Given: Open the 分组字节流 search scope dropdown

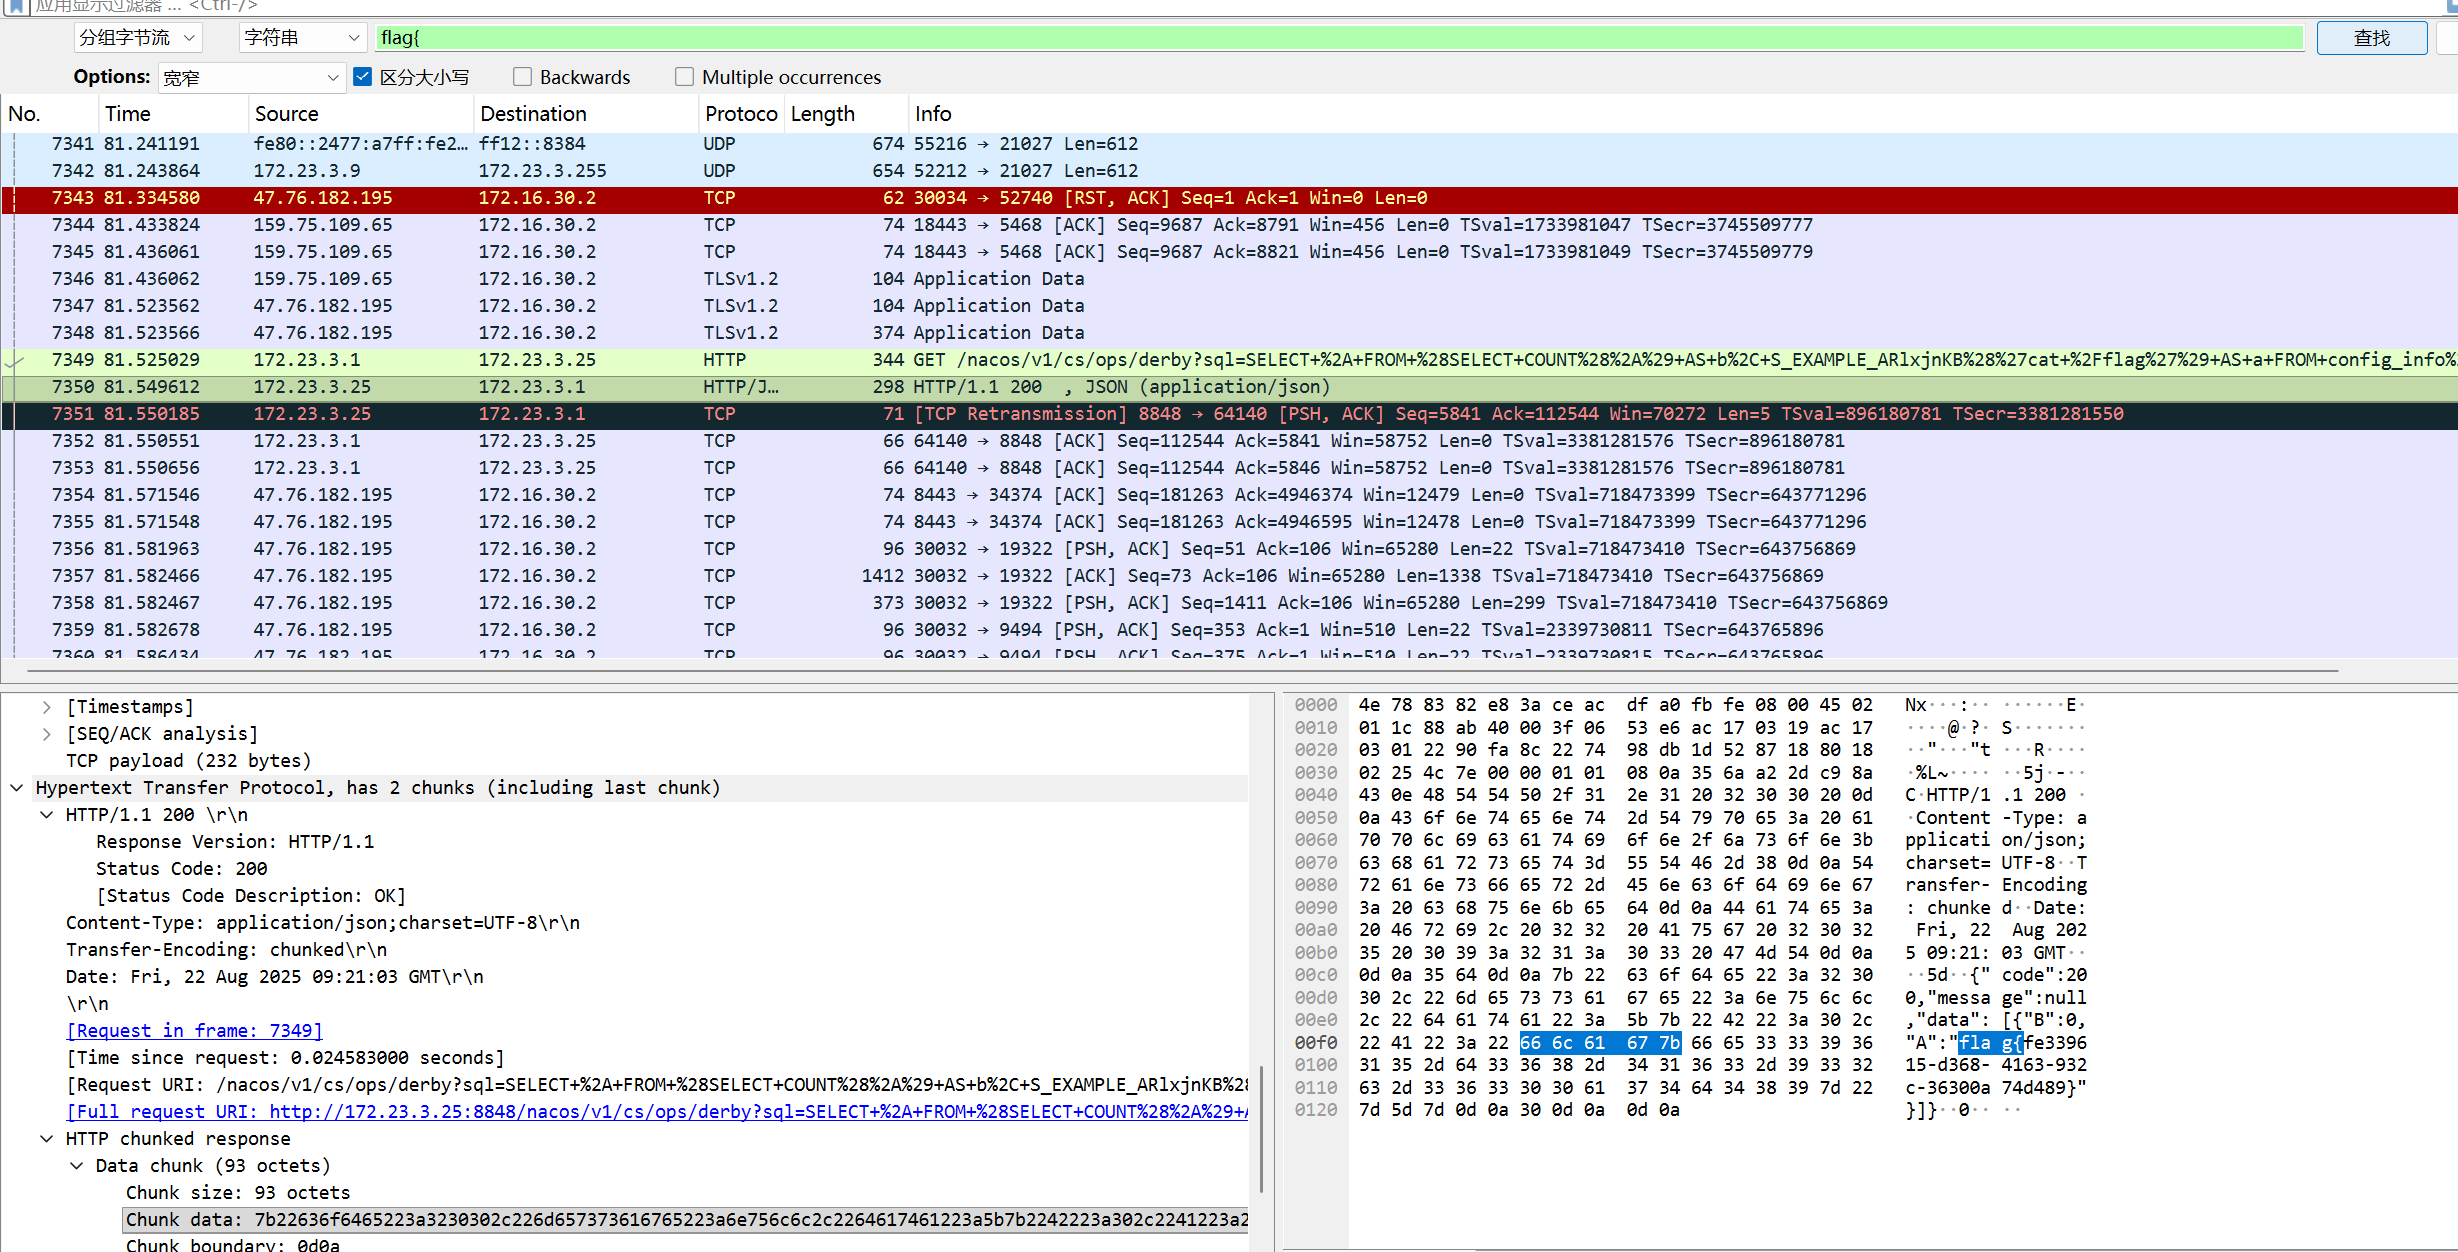Looking at the screenshot, I should [138, 38].
